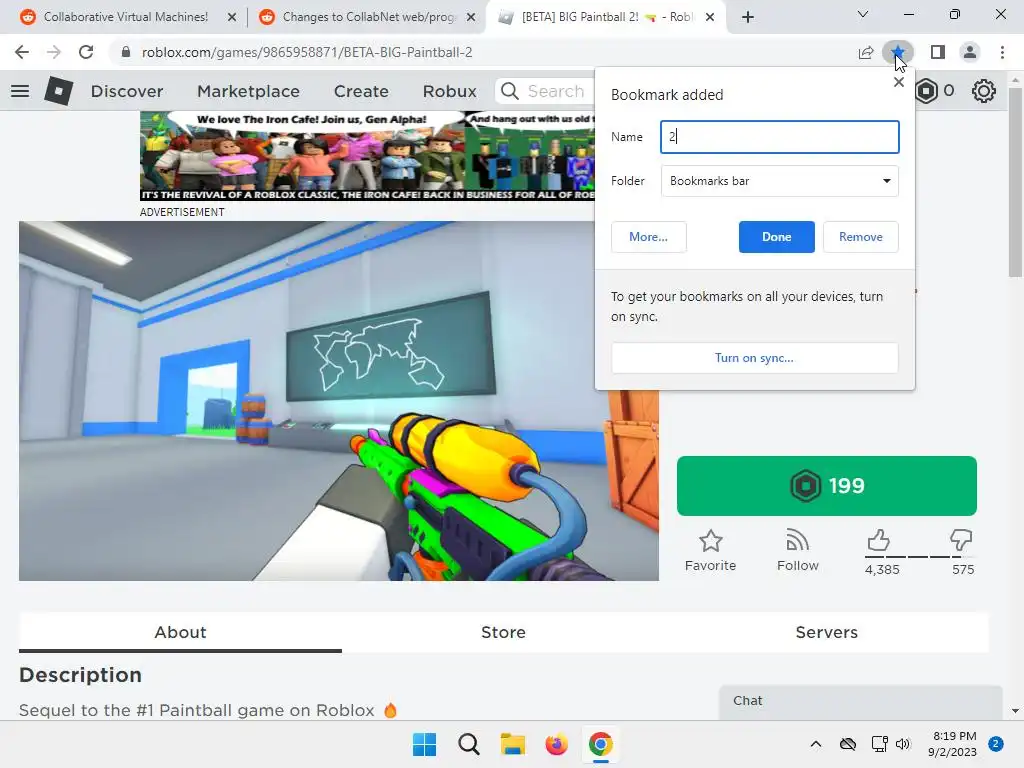Close the Changes to CollabNet tab

(x=471, y=17)
